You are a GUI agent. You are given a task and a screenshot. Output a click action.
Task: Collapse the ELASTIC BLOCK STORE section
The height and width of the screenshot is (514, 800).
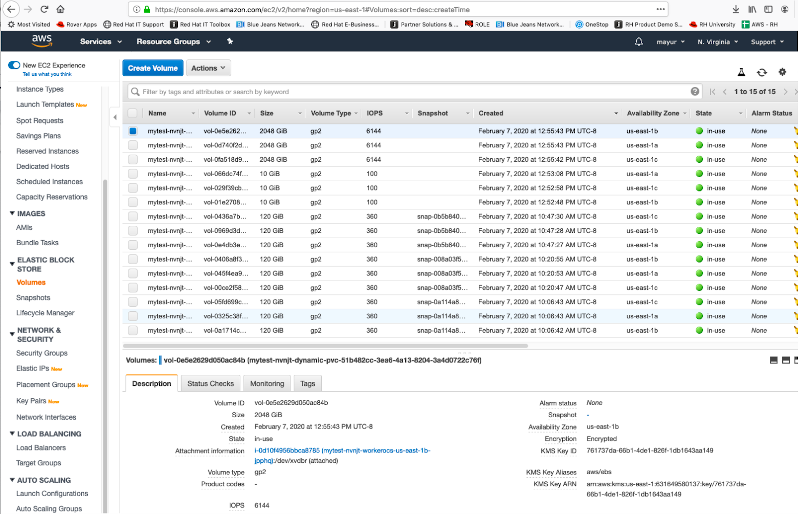coord(12,264)
